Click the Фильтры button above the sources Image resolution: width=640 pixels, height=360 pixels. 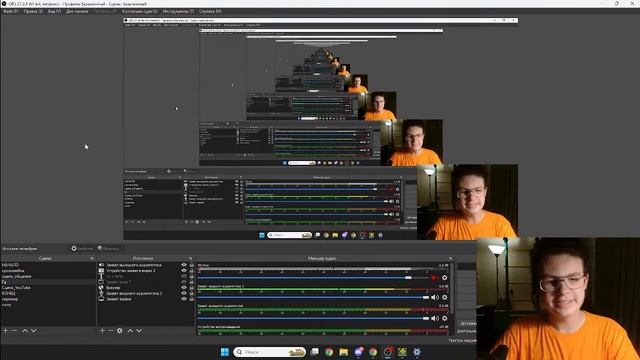[x=109, y=248]
